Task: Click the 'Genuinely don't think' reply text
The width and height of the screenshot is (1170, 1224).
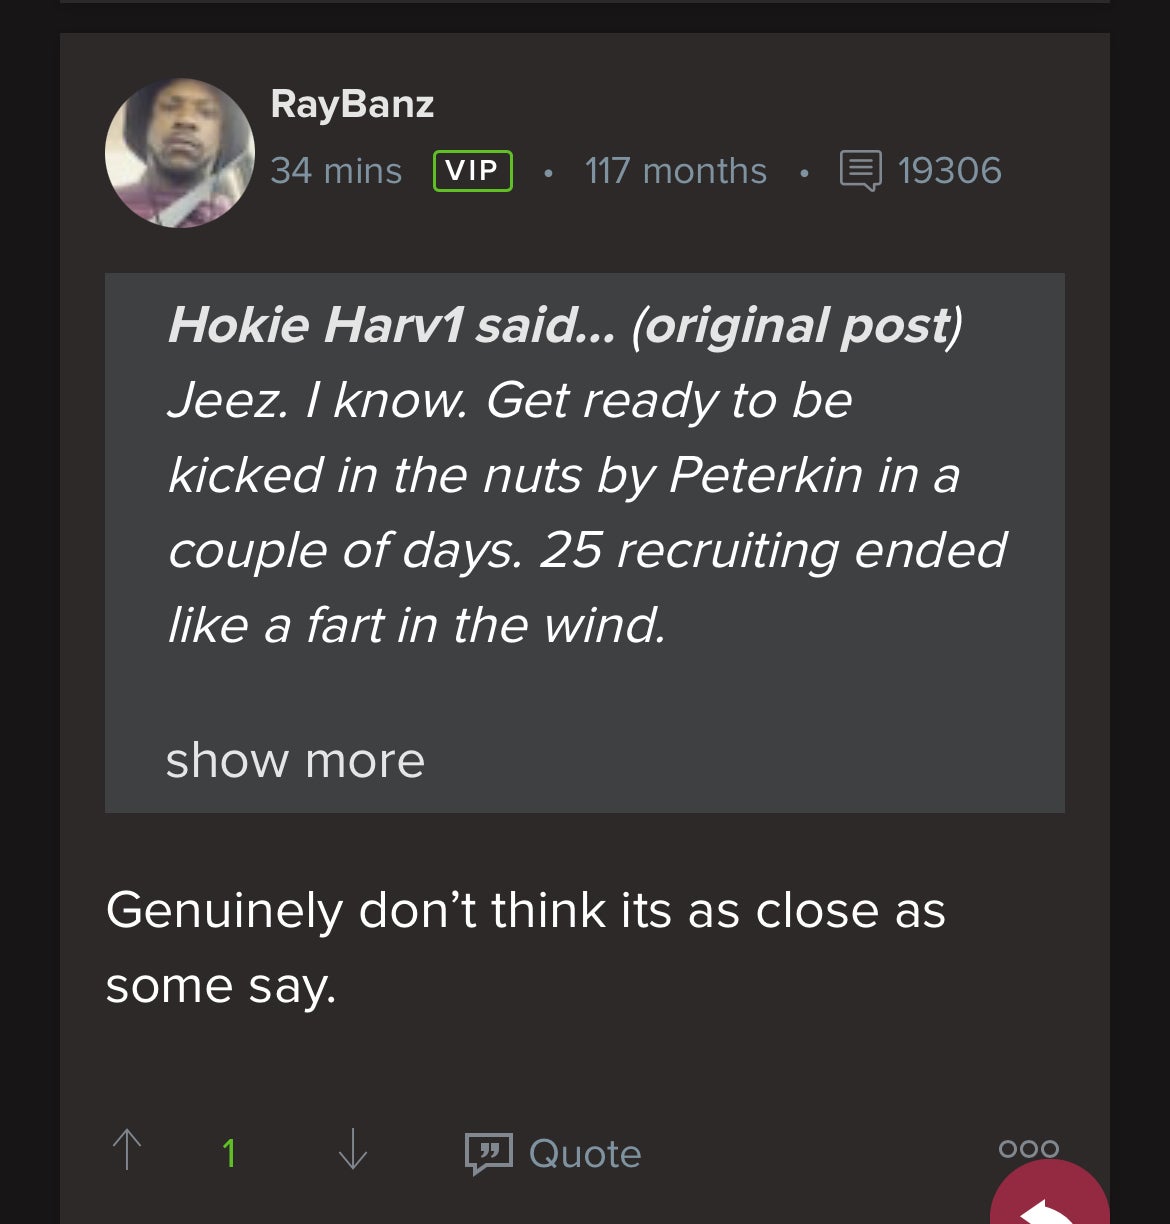Action: coord(525,911)
